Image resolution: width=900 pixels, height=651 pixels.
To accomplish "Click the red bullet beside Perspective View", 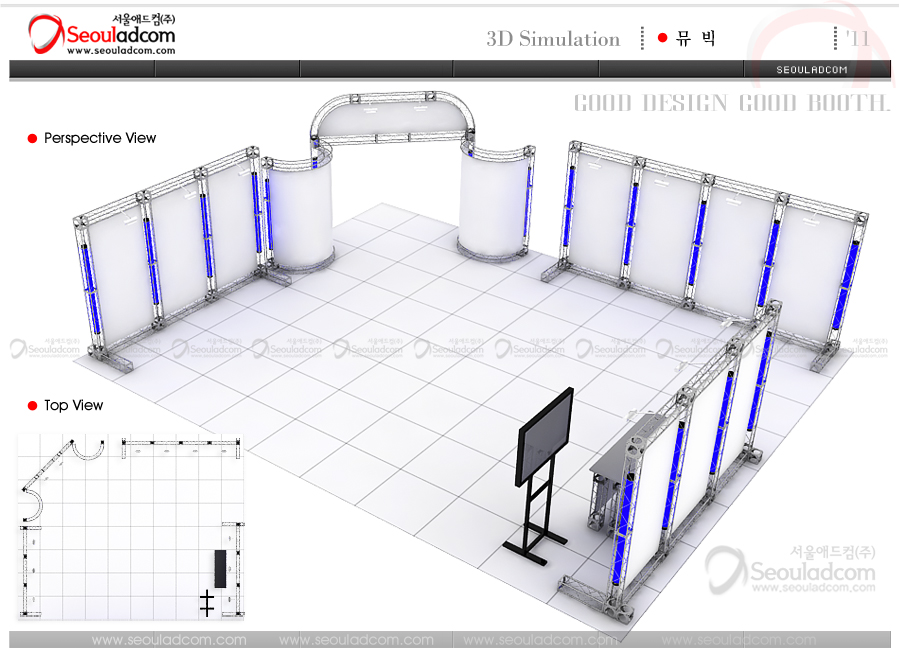I will [x=32, y=139].
